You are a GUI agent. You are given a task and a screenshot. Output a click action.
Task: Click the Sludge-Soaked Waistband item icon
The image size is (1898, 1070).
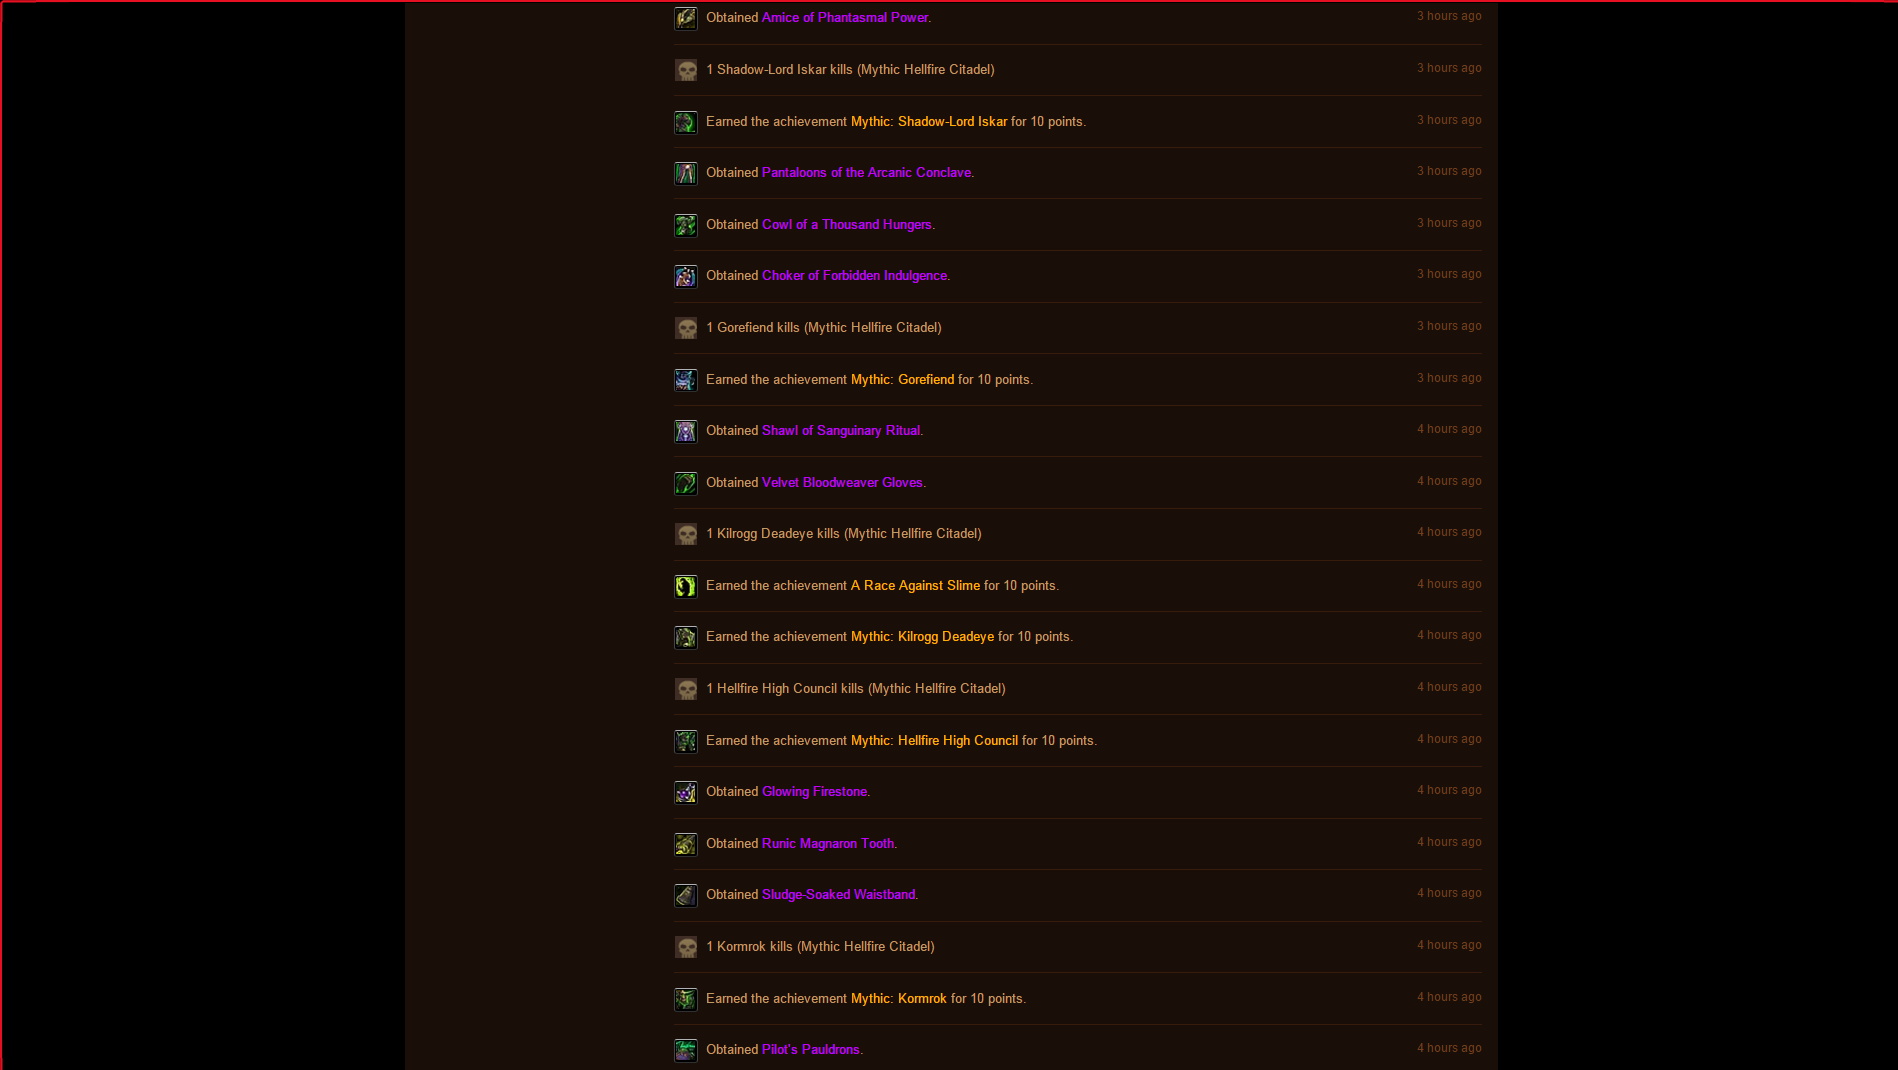coord(686,895)
